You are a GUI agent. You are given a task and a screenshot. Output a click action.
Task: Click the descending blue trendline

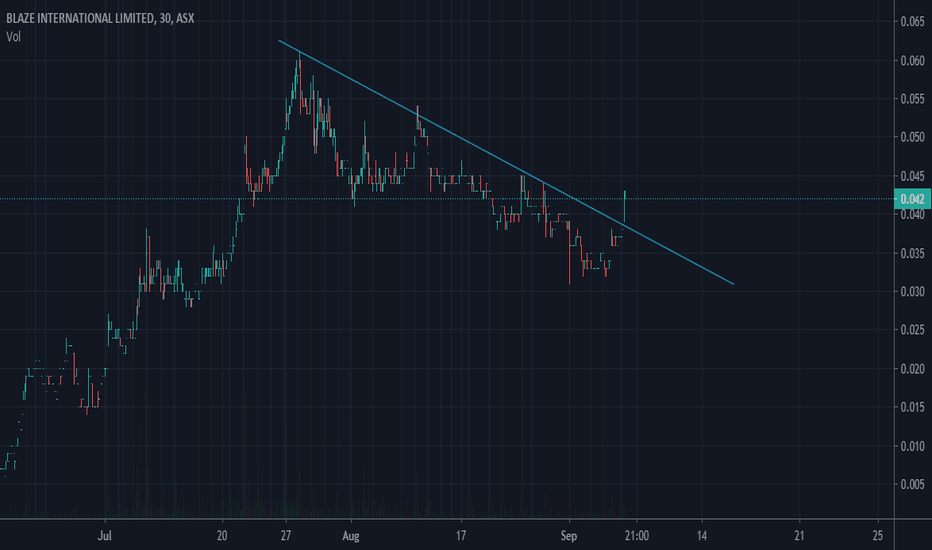click(x=505, y=162)
